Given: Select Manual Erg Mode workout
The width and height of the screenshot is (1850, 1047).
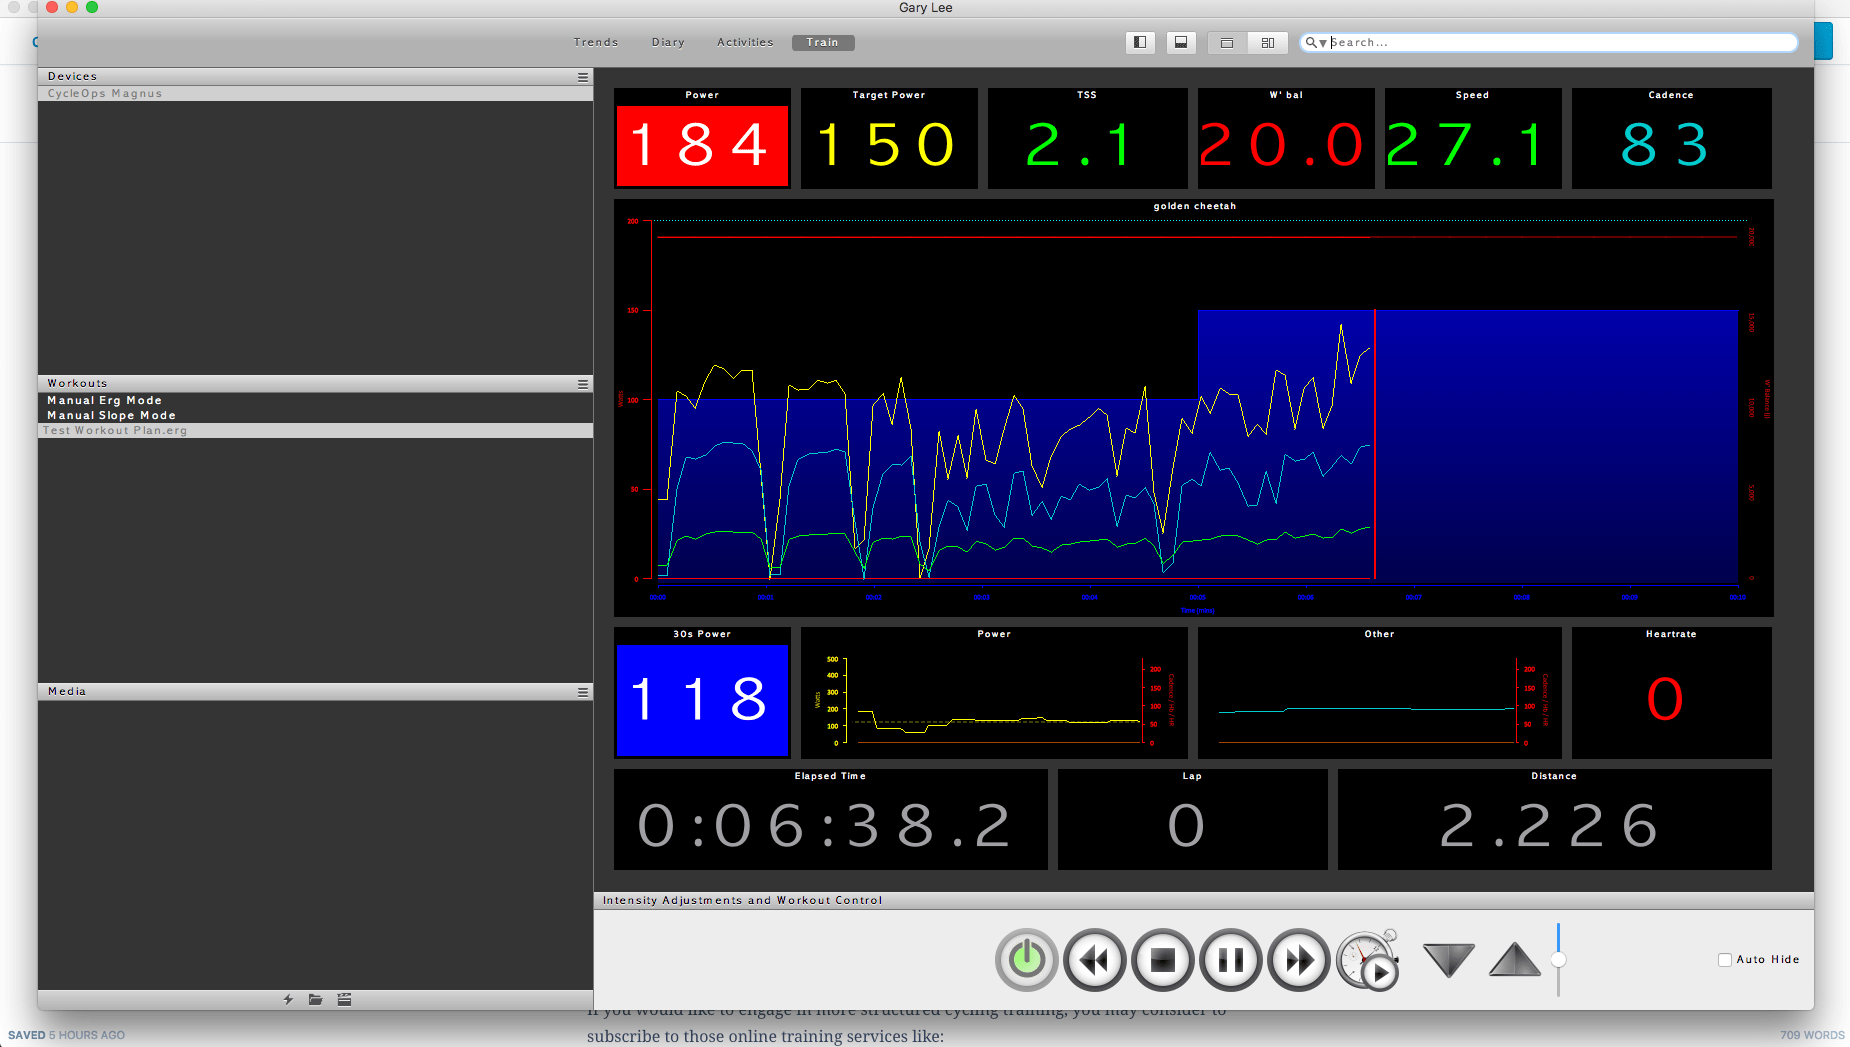Looking at the screenshot, I should 105,400.
